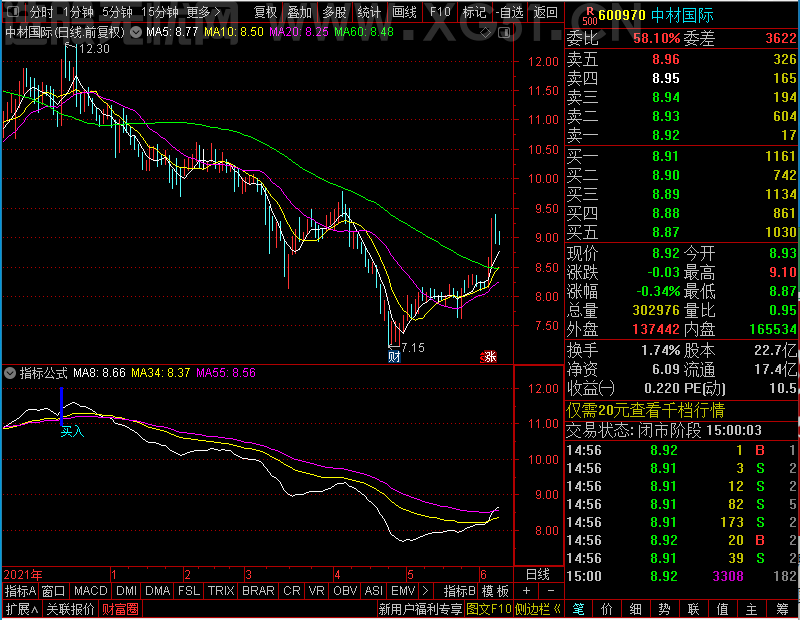Collapse the 侧边栏 sidebar
800x620 pixels.
(538, 609)
